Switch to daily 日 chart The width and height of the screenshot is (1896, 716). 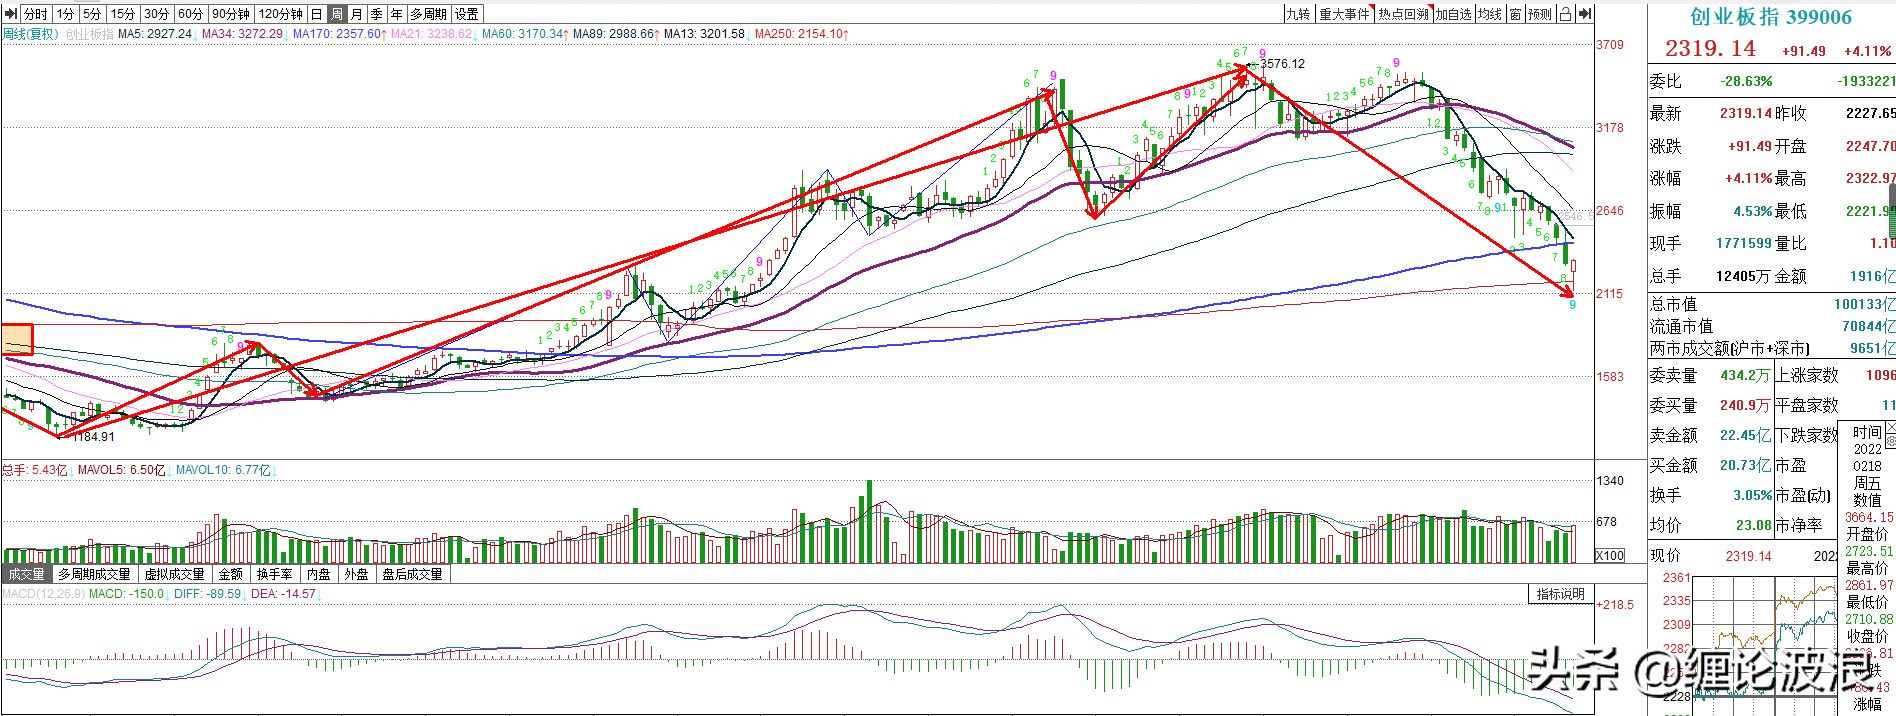tap(316, 14)
